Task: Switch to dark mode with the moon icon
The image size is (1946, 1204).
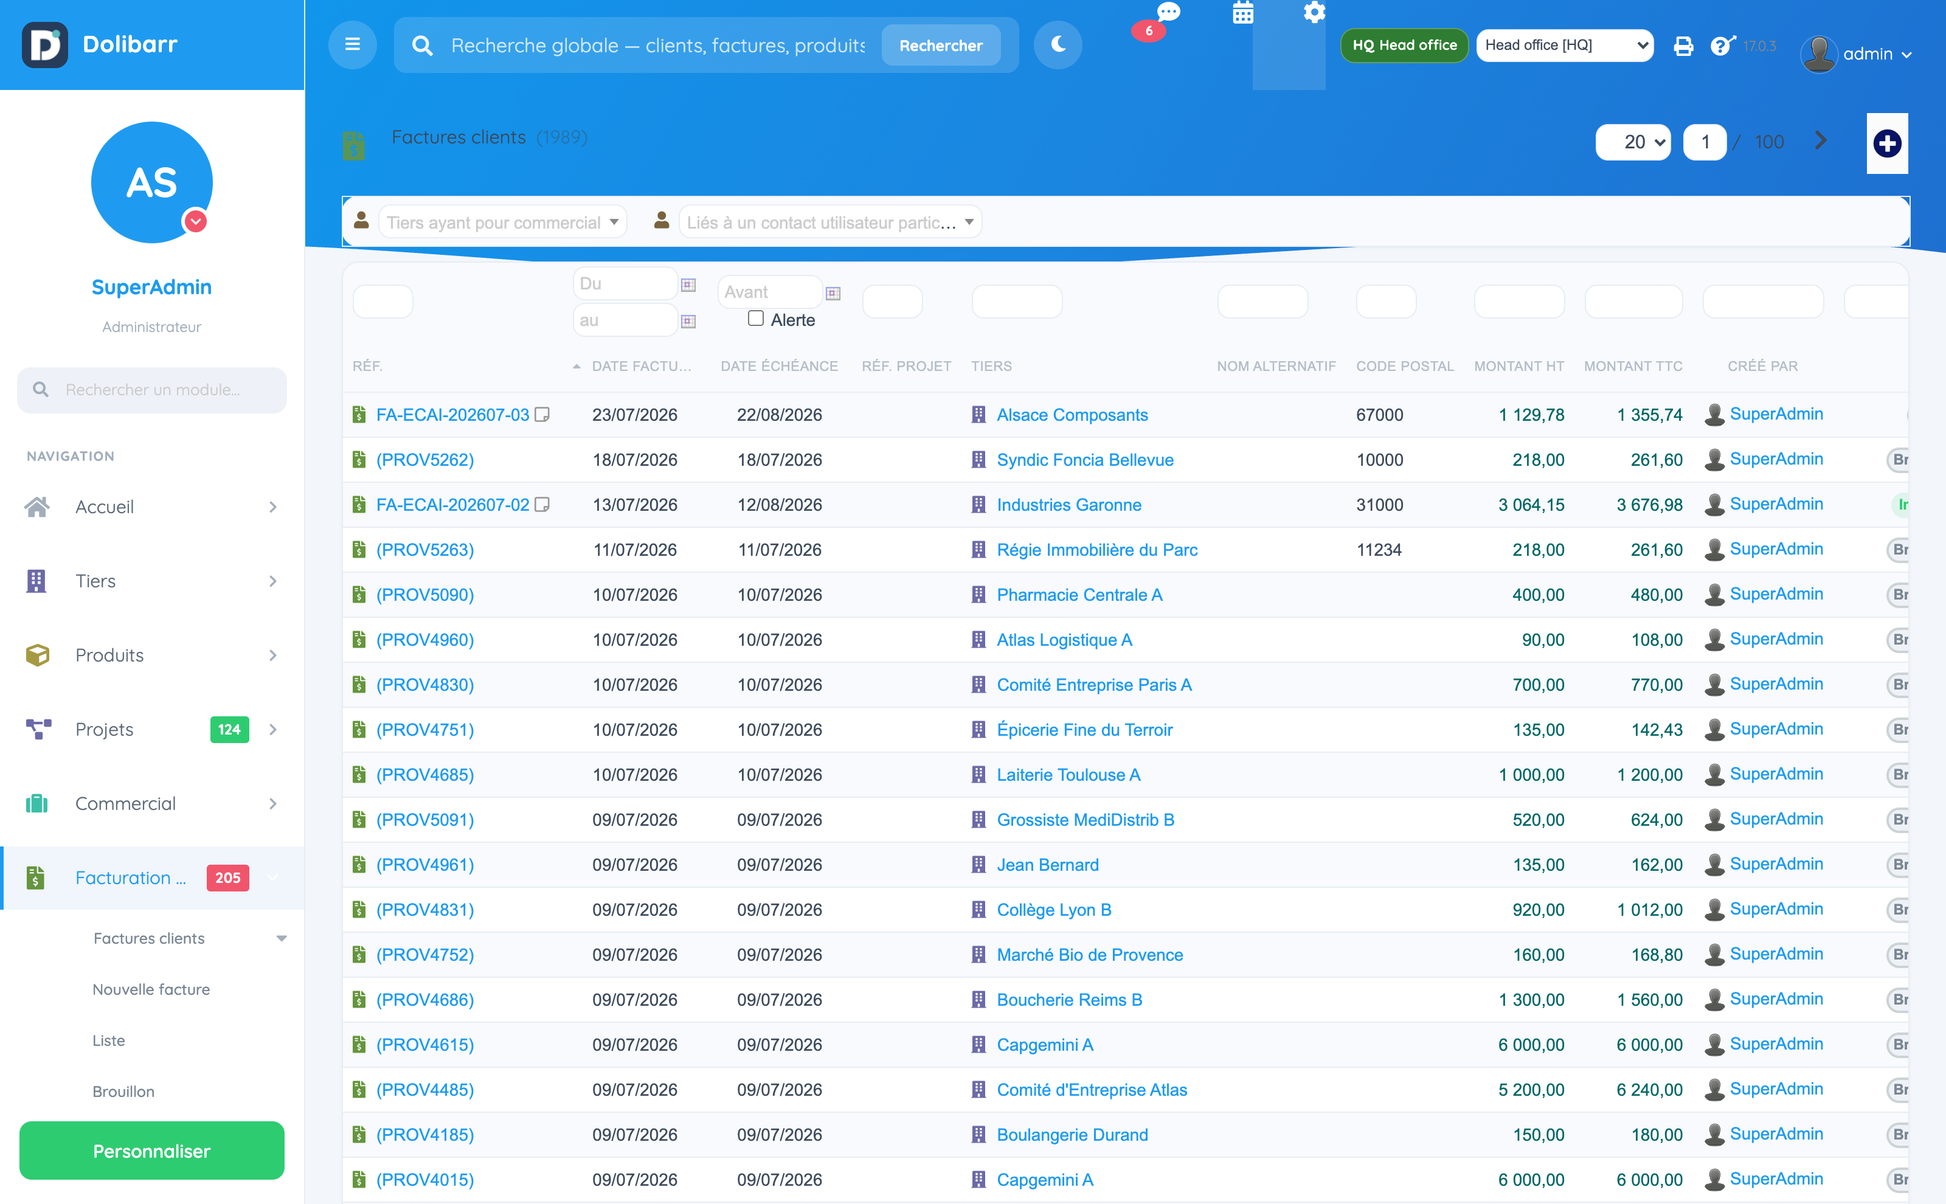Action: click(1058, 45)
